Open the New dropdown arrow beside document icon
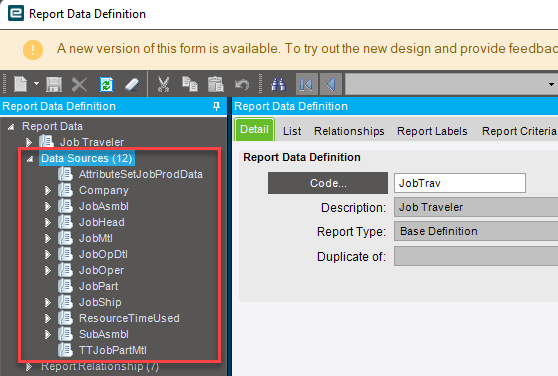The width and height of the screenshot is (558, 376). [x=36, y=84]
